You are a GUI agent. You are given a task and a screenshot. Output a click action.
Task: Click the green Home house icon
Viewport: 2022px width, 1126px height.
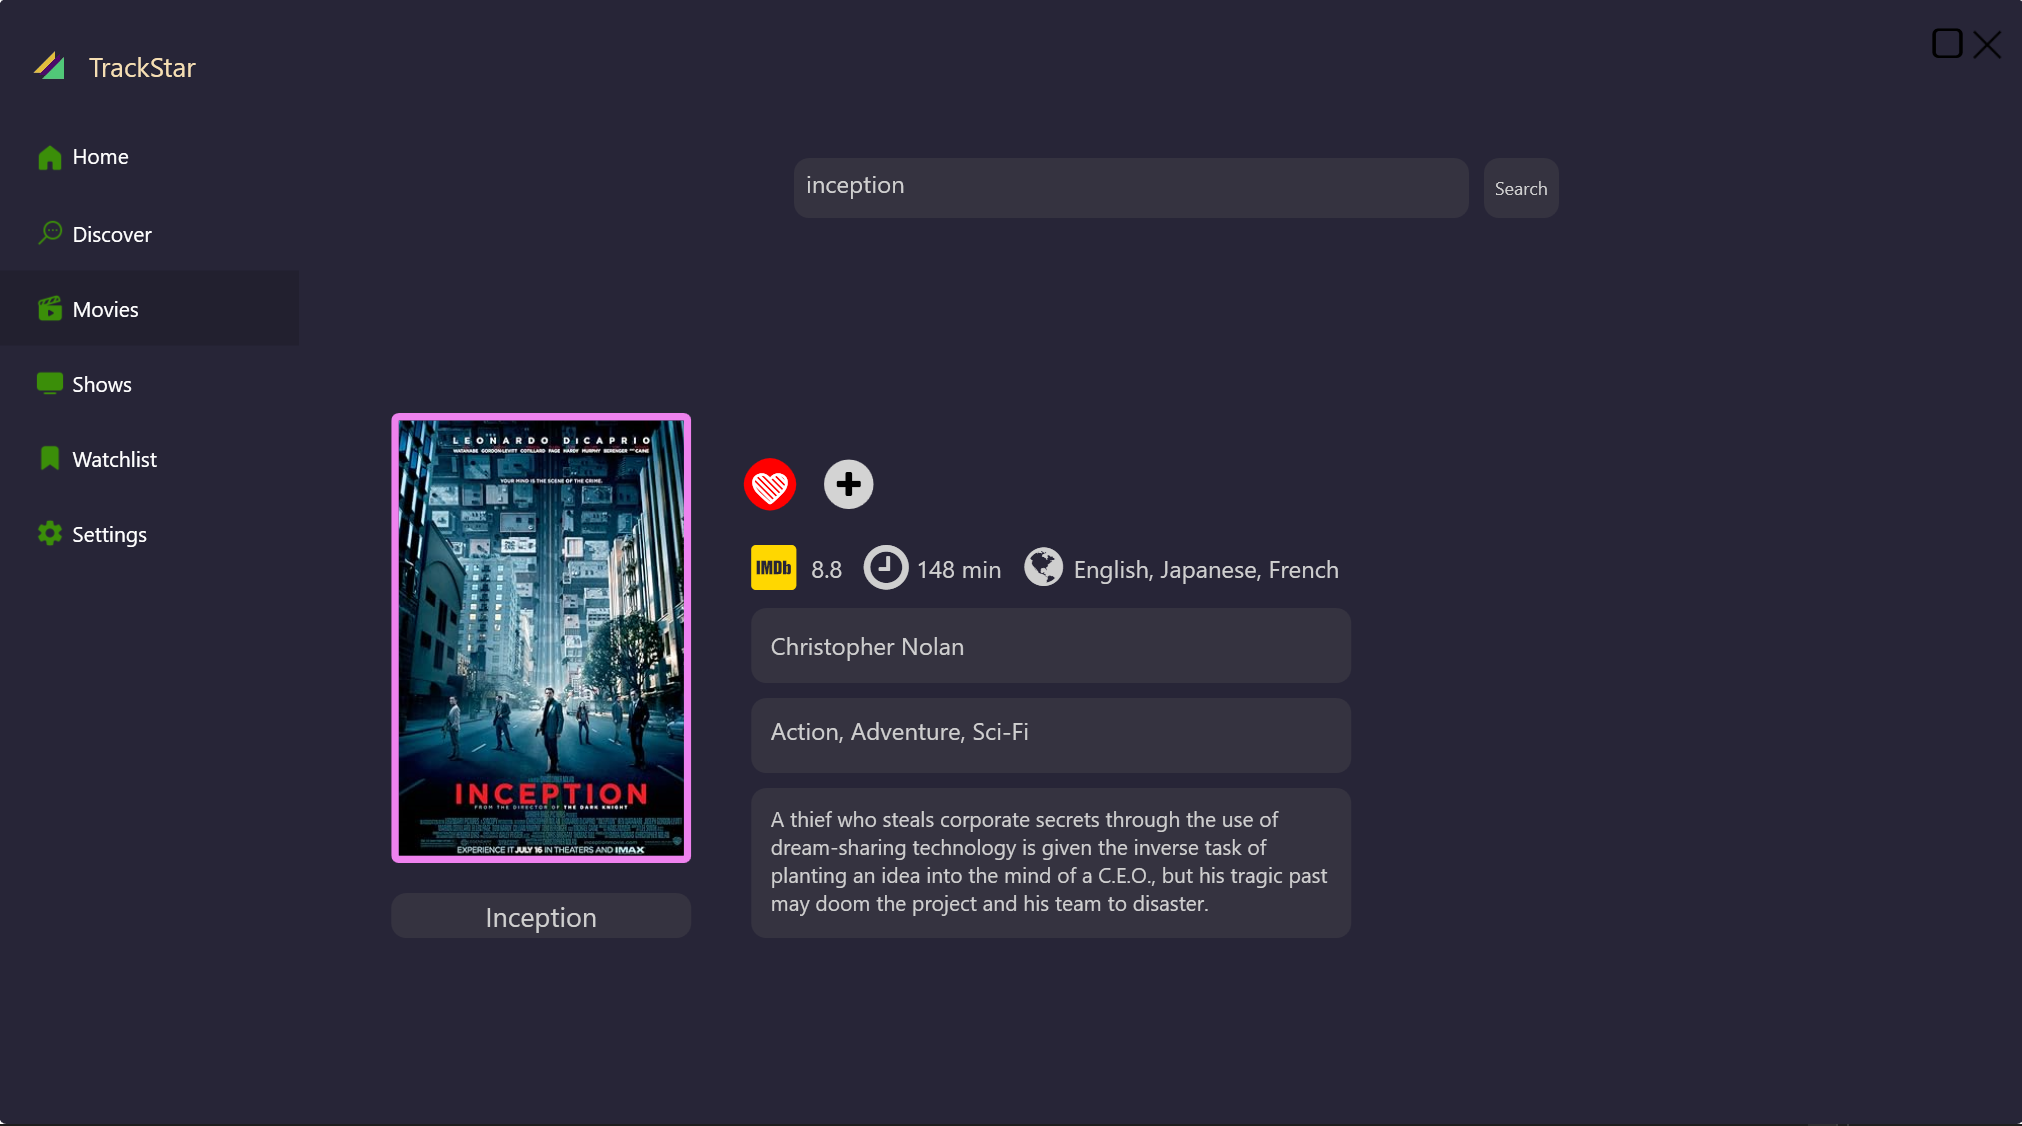pyautogui.click(x=49, y=158)
